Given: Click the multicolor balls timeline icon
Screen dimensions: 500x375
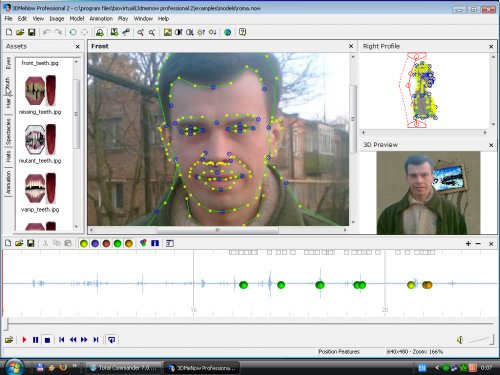Looking at the screenshot, I should click(x=143, y=243).
